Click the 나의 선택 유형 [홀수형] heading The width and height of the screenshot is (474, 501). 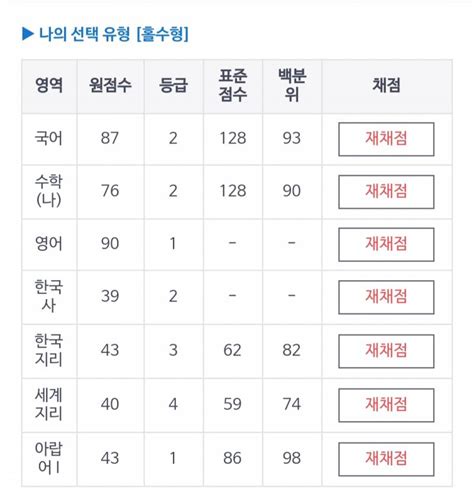114,34
